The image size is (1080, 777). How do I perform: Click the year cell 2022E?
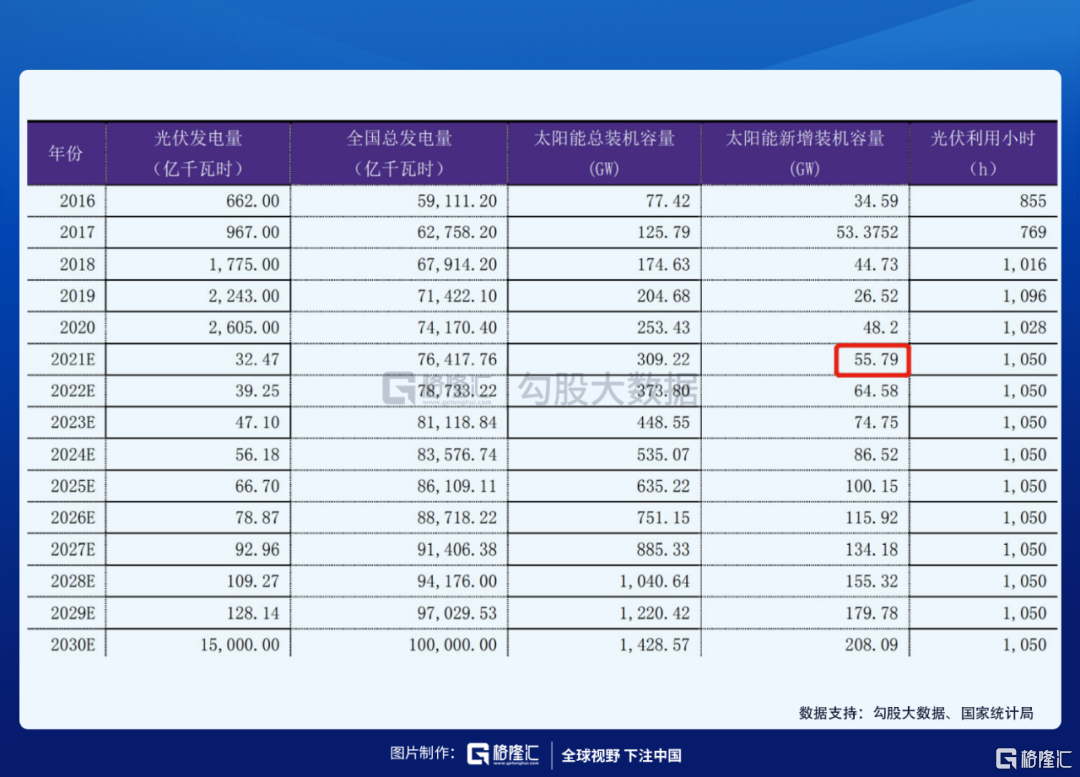click(x=73, y=391)
